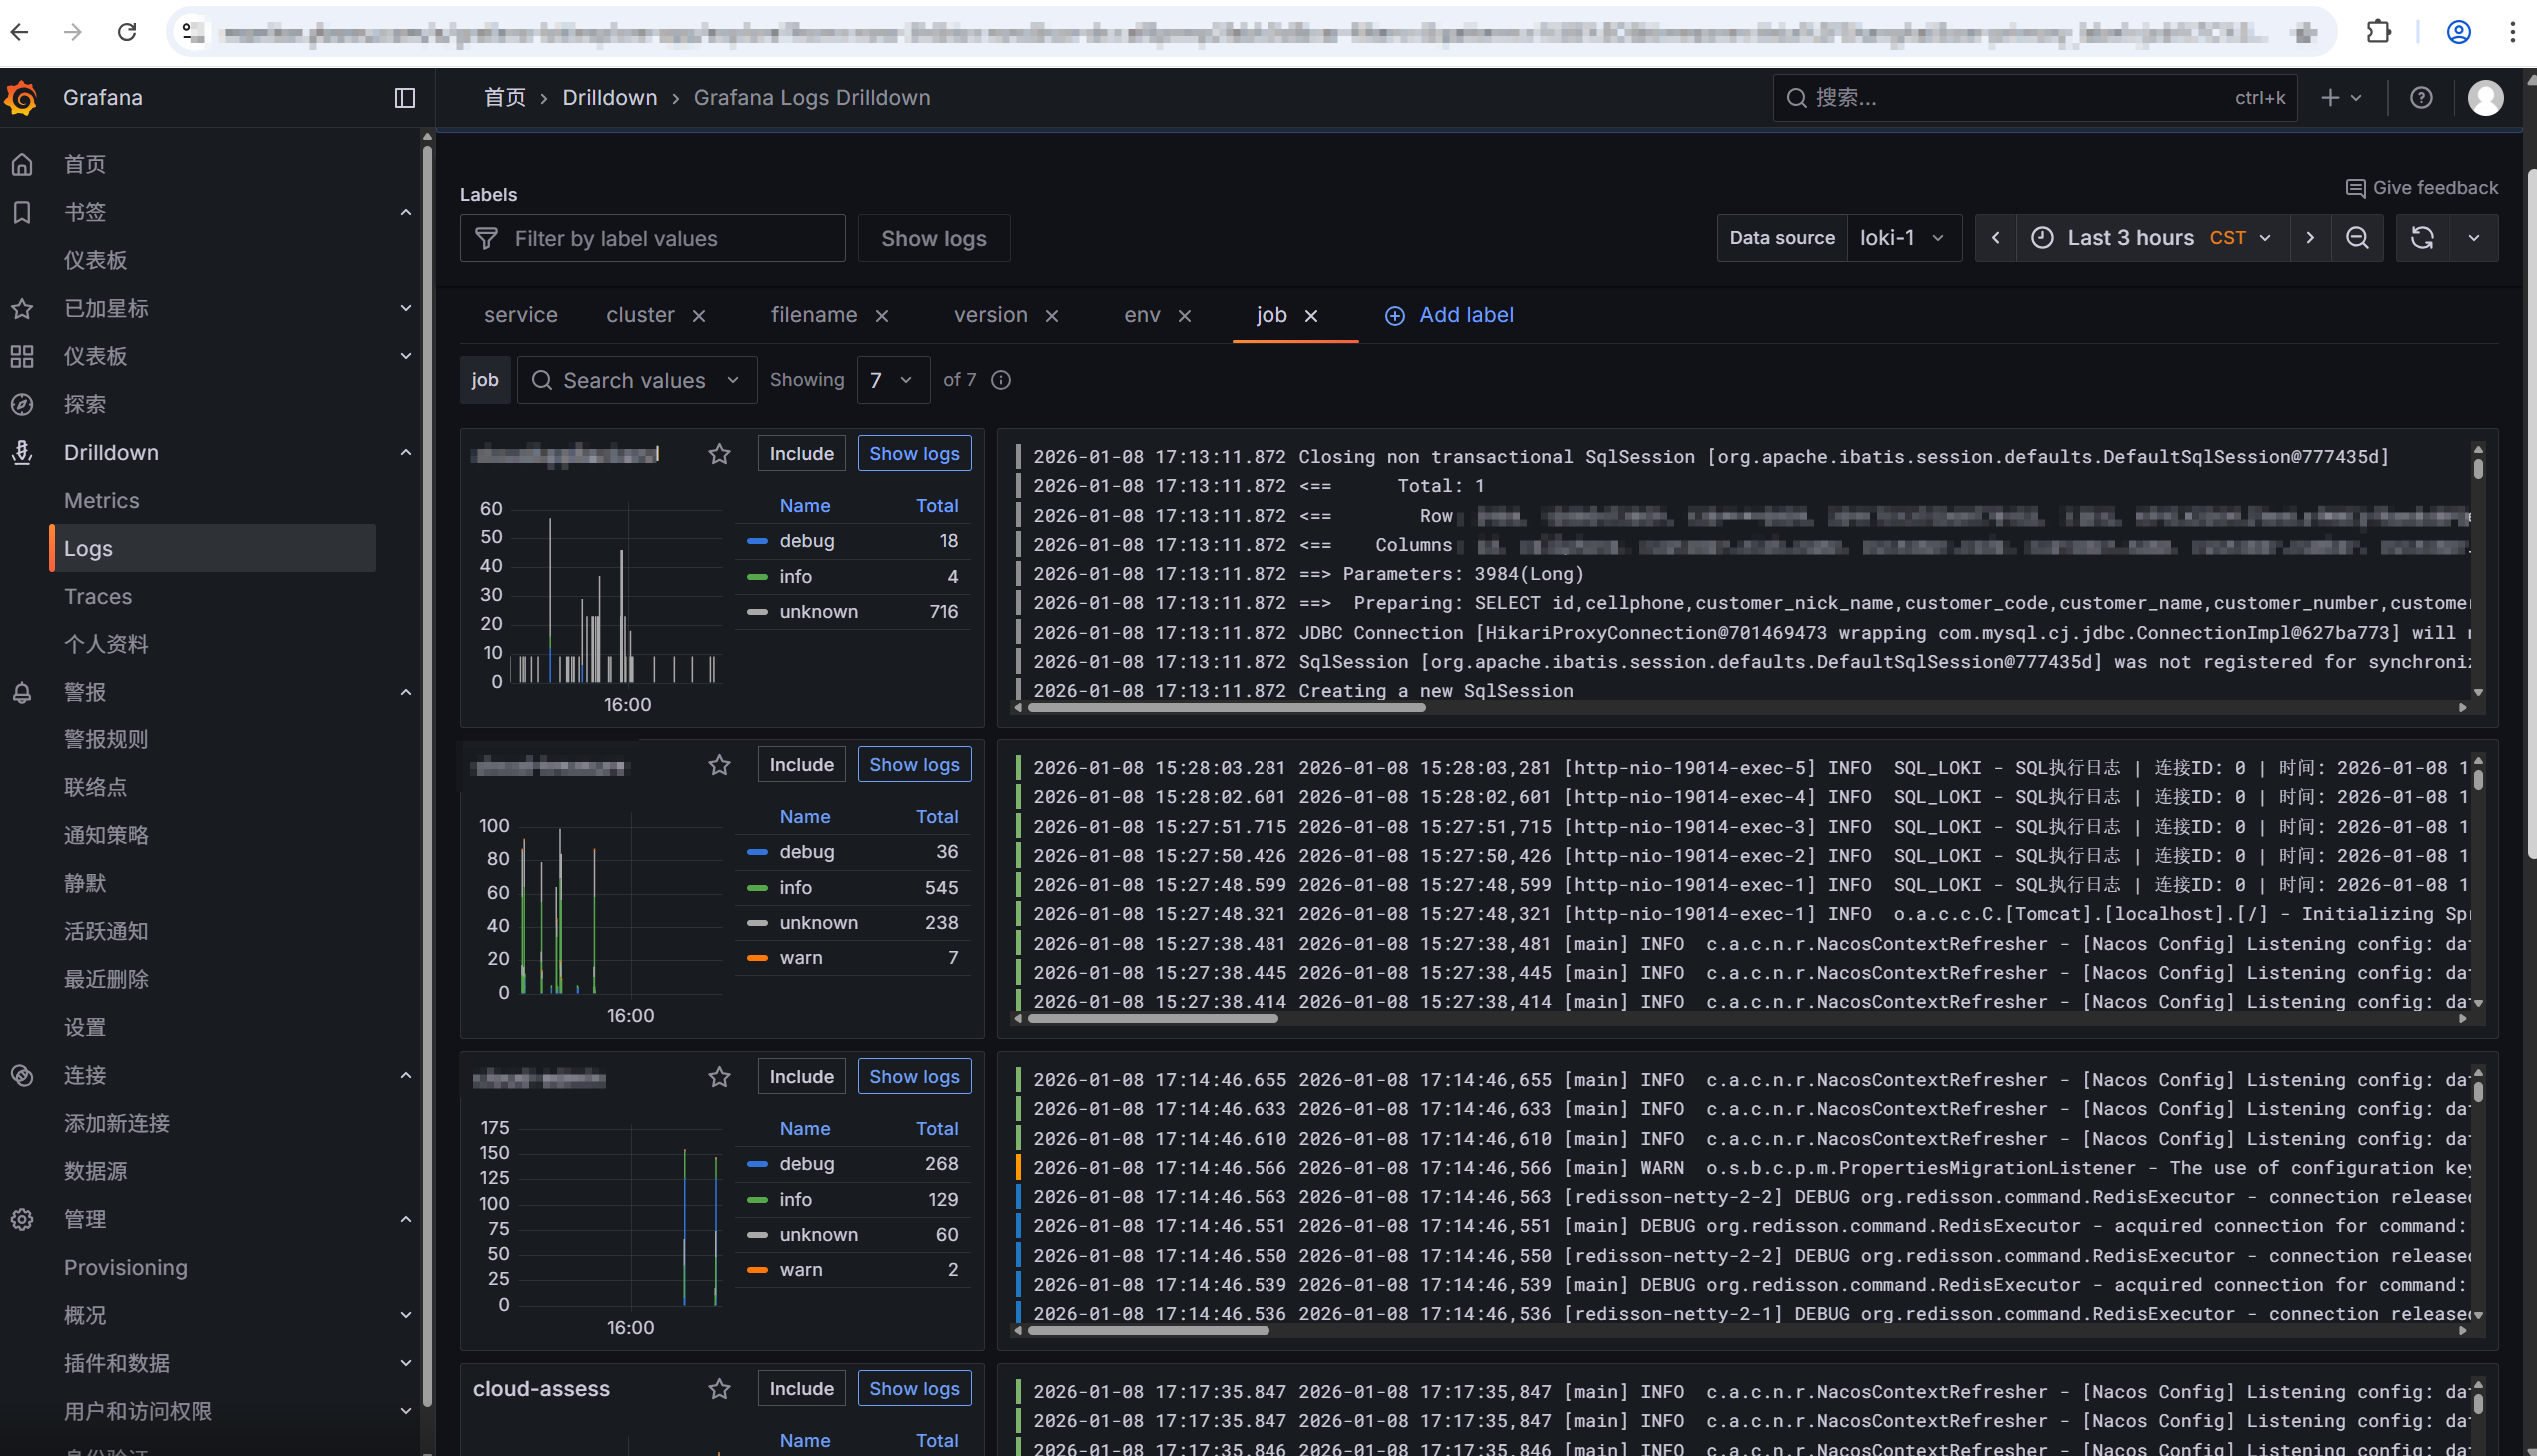Collapse the Drilldown sidebar section
Viewport: 2537px width, 1456px height.
tap(405, 453)
